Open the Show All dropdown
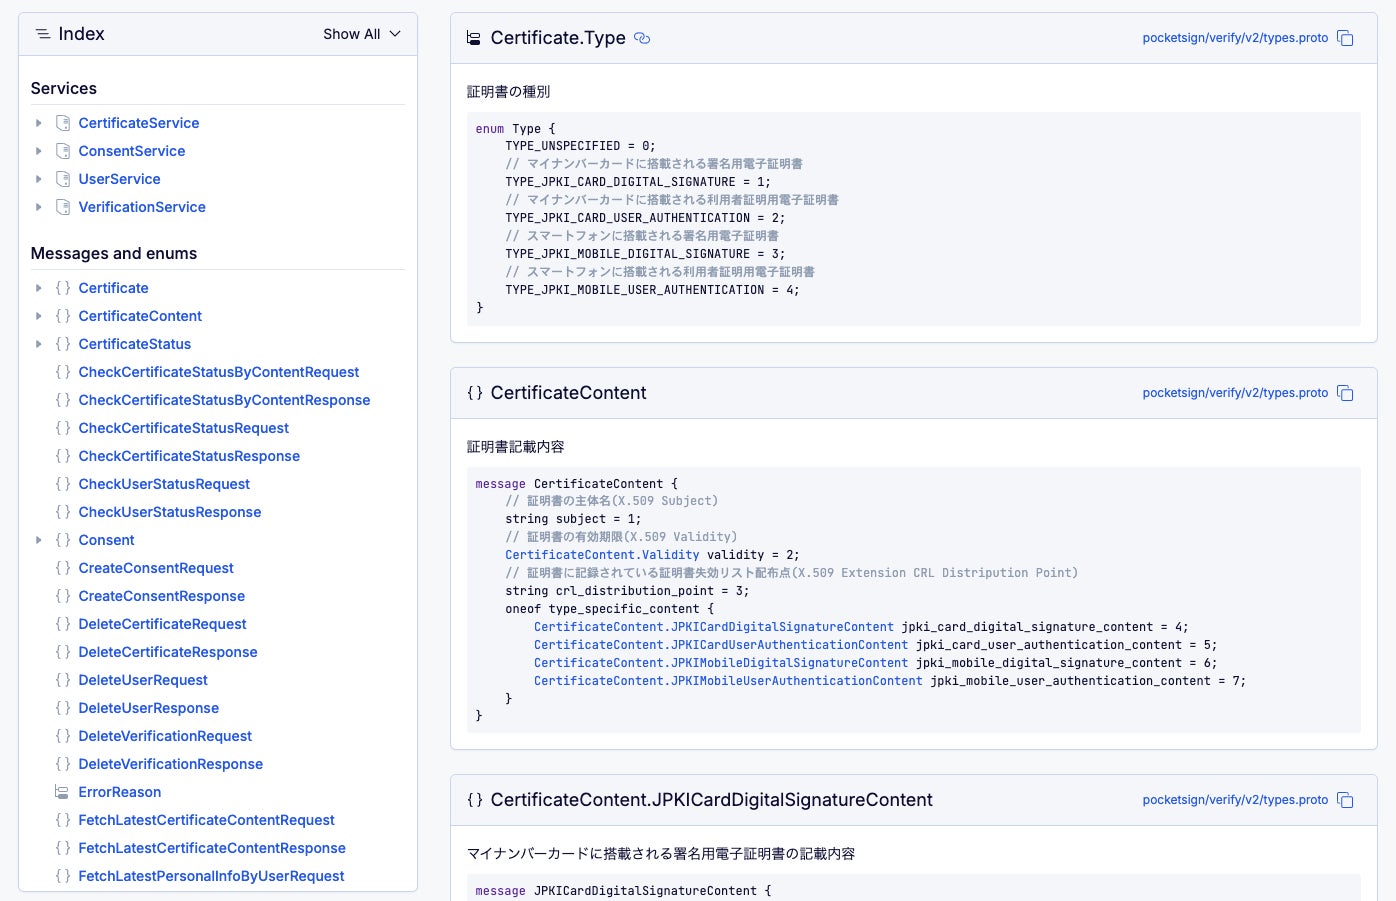 [361, 34]
